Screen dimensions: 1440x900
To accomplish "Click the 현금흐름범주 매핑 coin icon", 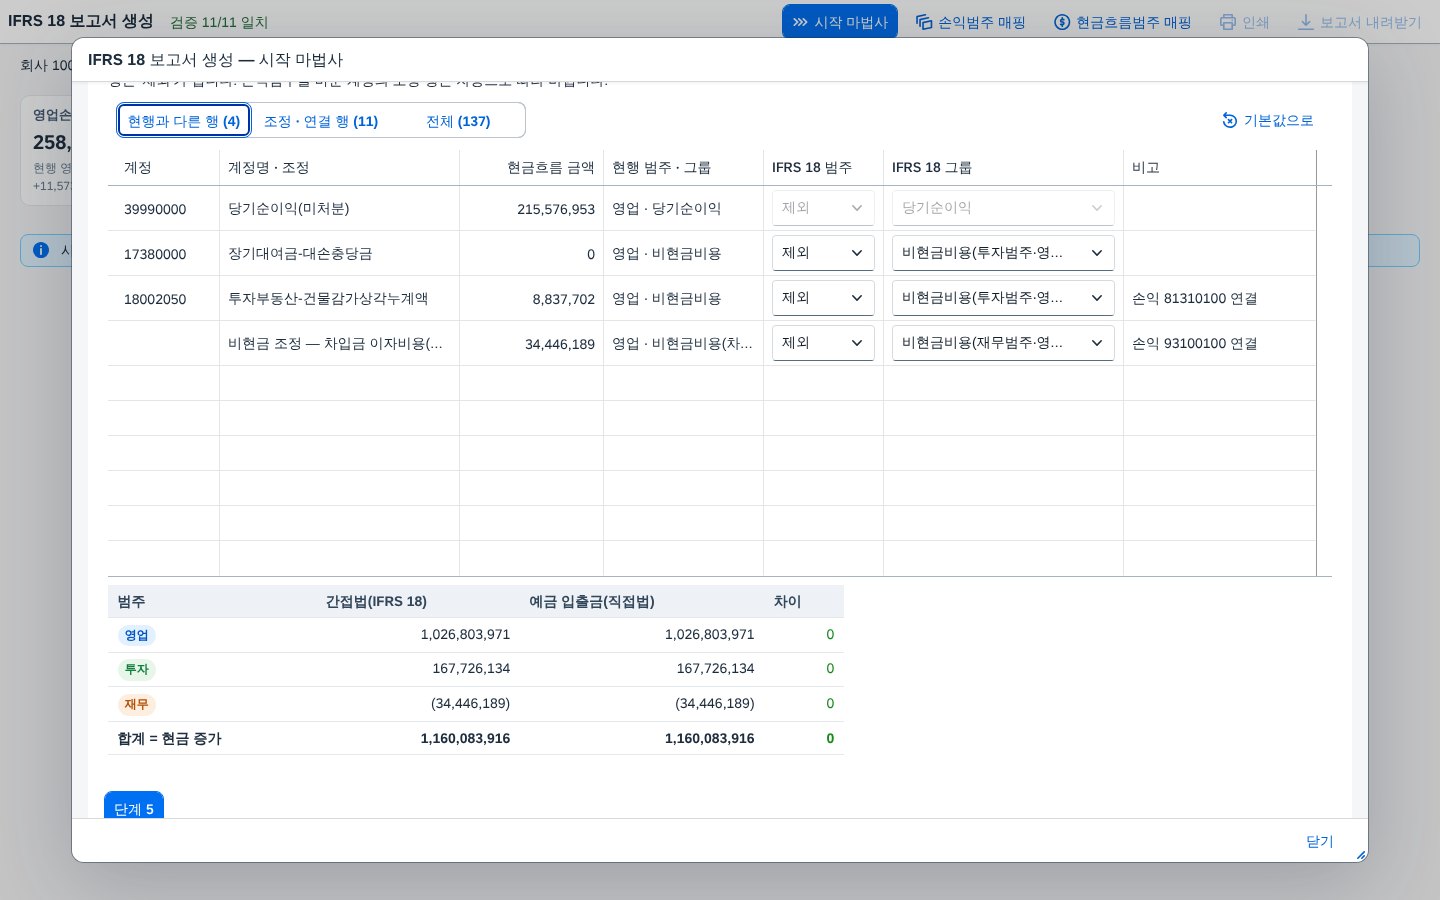I will click(x=1062, y=22).
